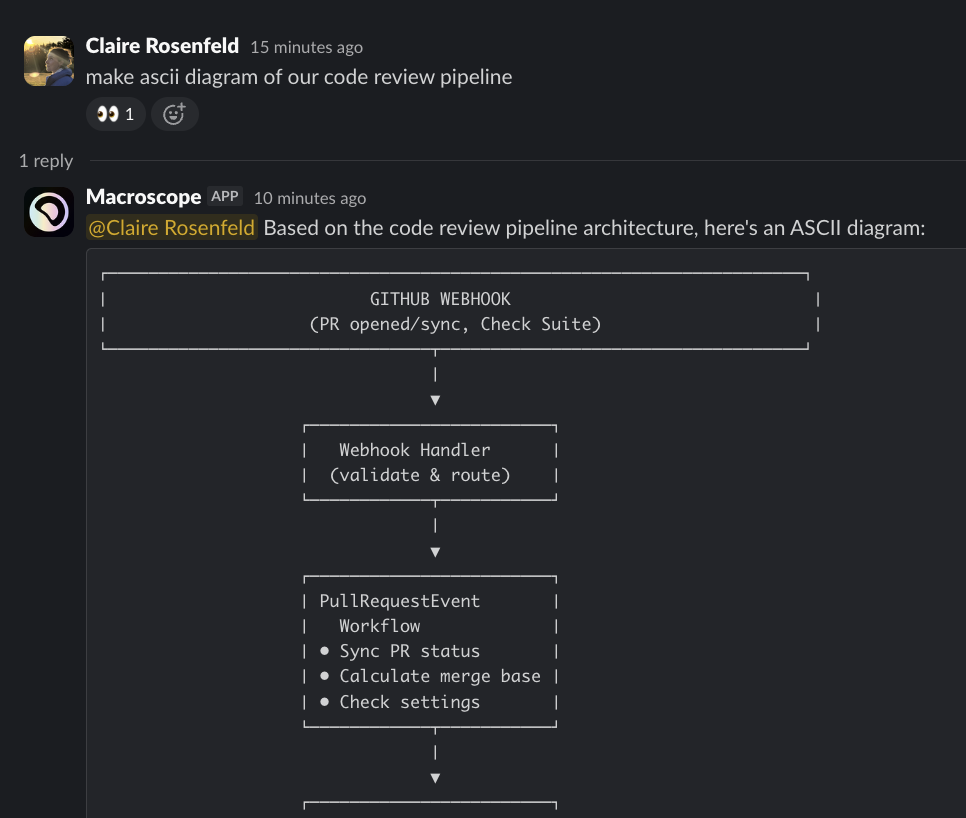Open permalink via the 10 minutes ago timestamp
966x818 pixels.
click(311, 198)
